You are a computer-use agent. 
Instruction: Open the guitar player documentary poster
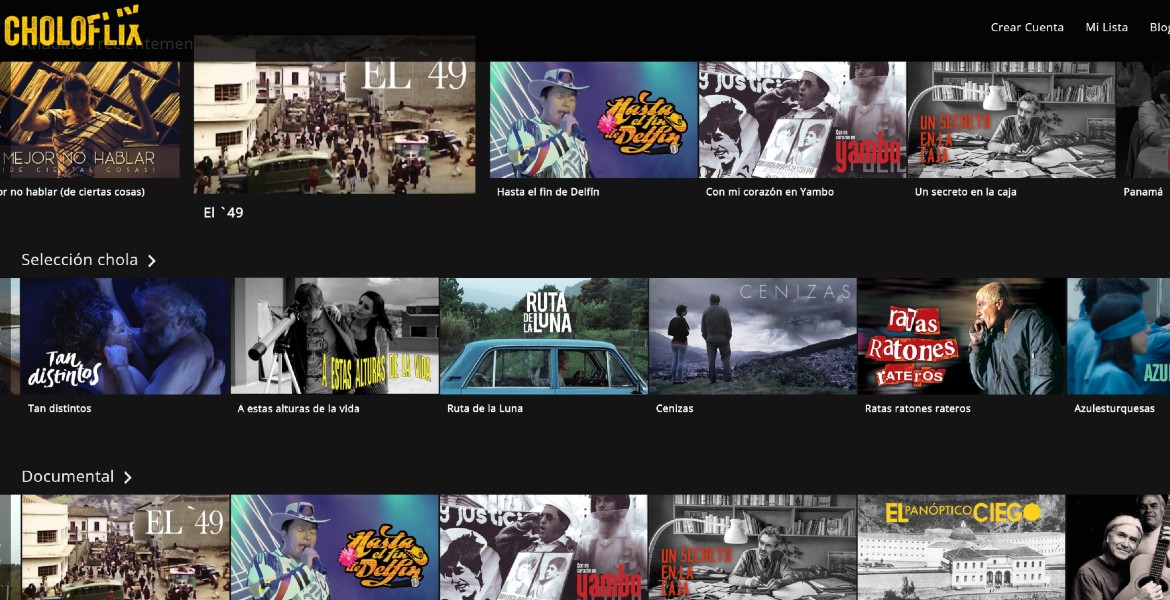(1119, 547)
